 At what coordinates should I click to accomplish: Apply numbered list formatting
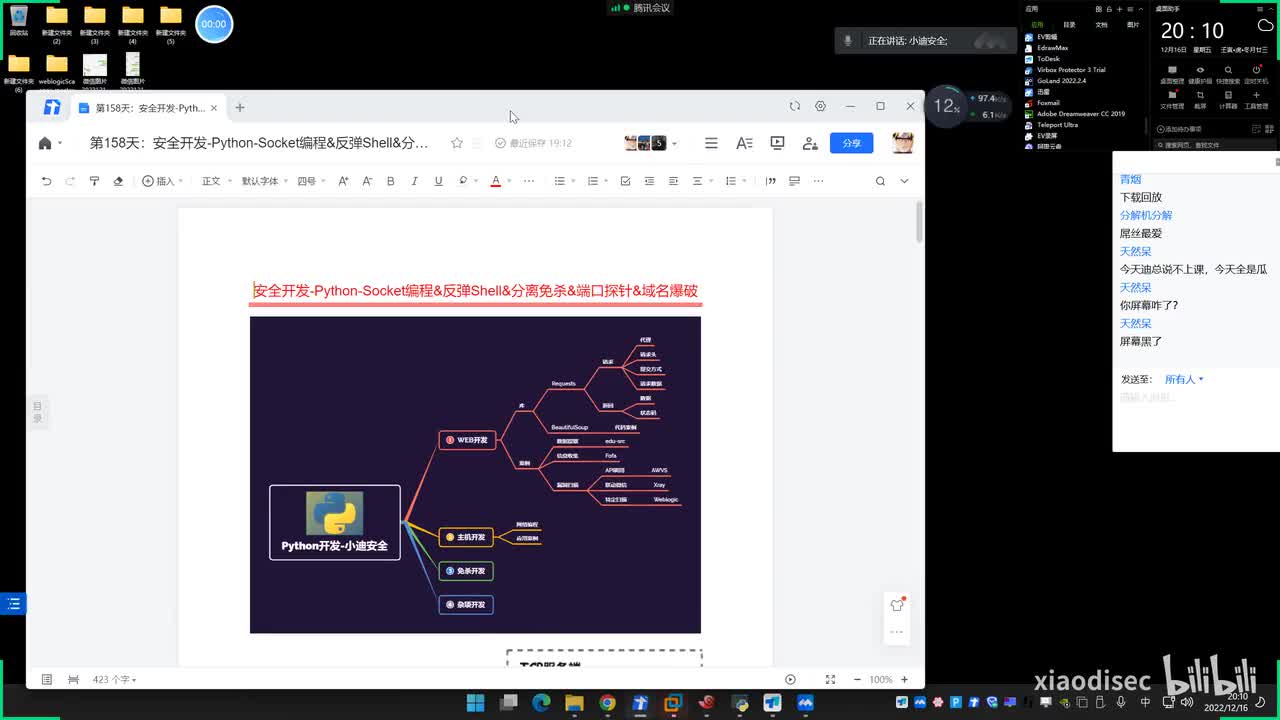coord(593,181)
